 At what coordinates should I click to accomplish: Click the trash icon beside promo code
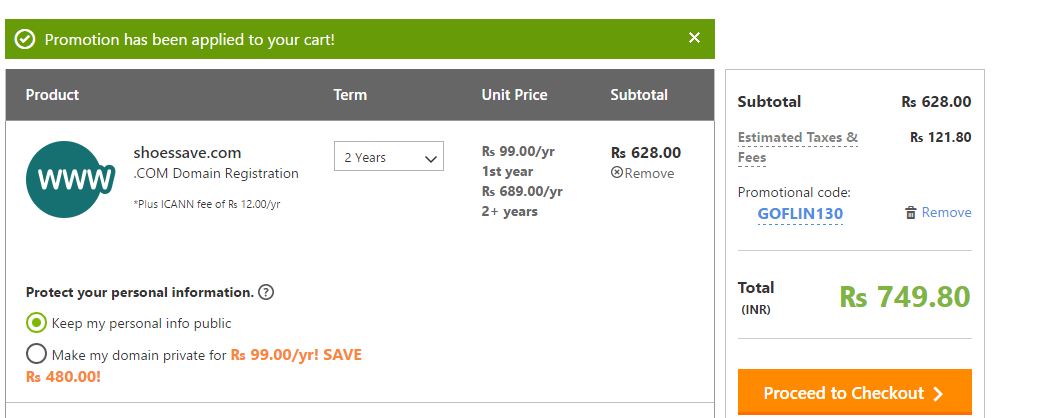pyautogui.click(x=911, y=212)
